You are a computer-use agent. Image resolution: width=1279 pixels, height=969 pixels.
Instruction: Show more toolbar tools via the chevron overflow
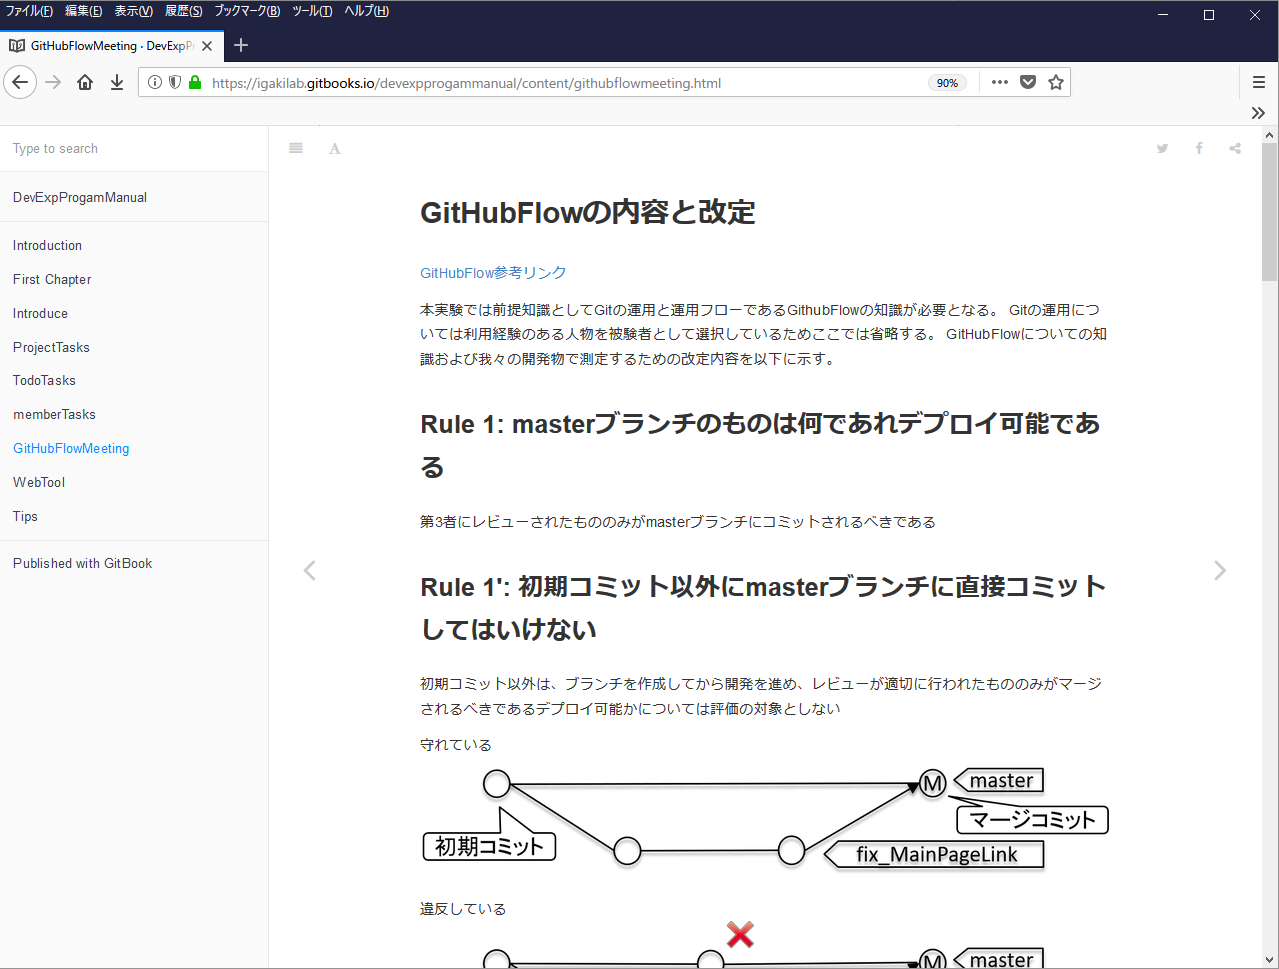[1259, 113]
